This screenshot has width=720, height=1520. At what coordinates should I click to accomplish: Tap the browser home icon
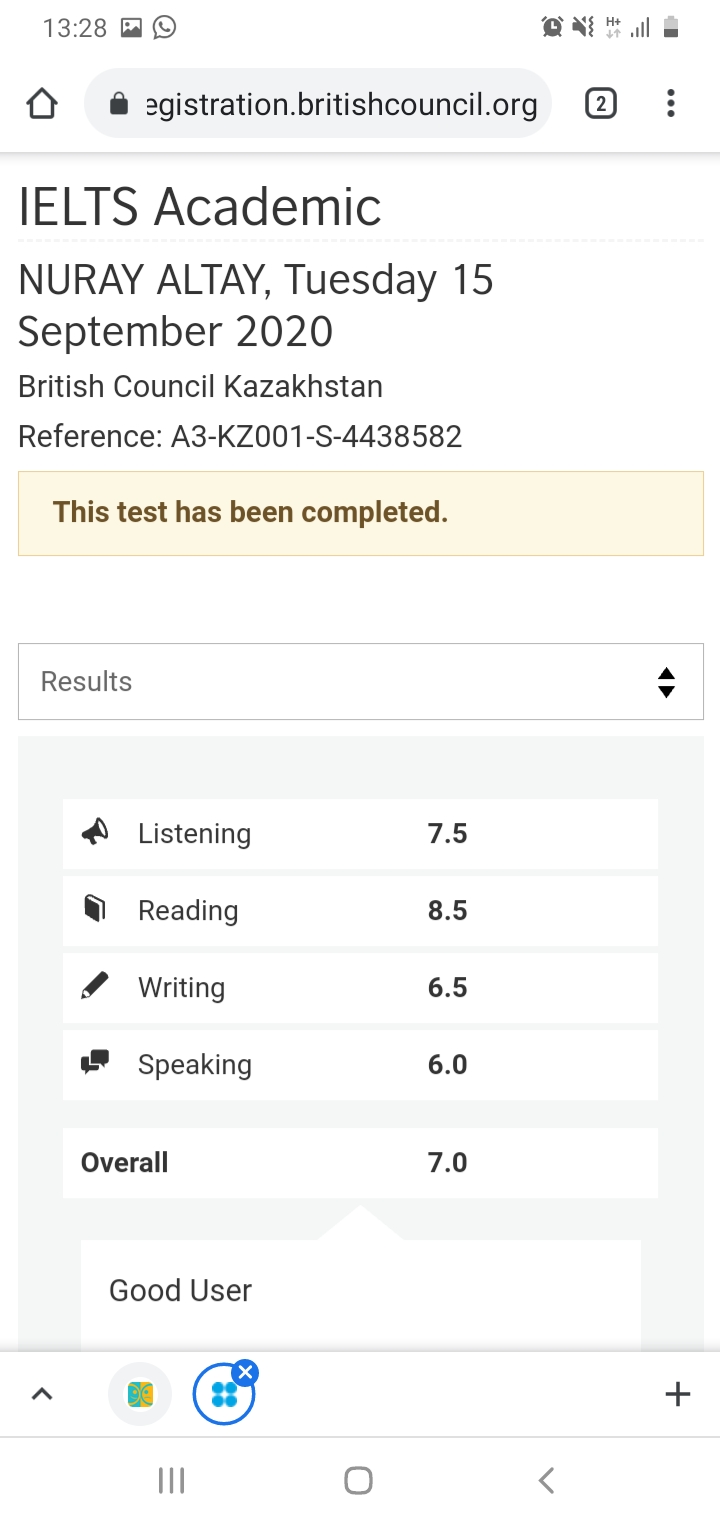[42, 104]
